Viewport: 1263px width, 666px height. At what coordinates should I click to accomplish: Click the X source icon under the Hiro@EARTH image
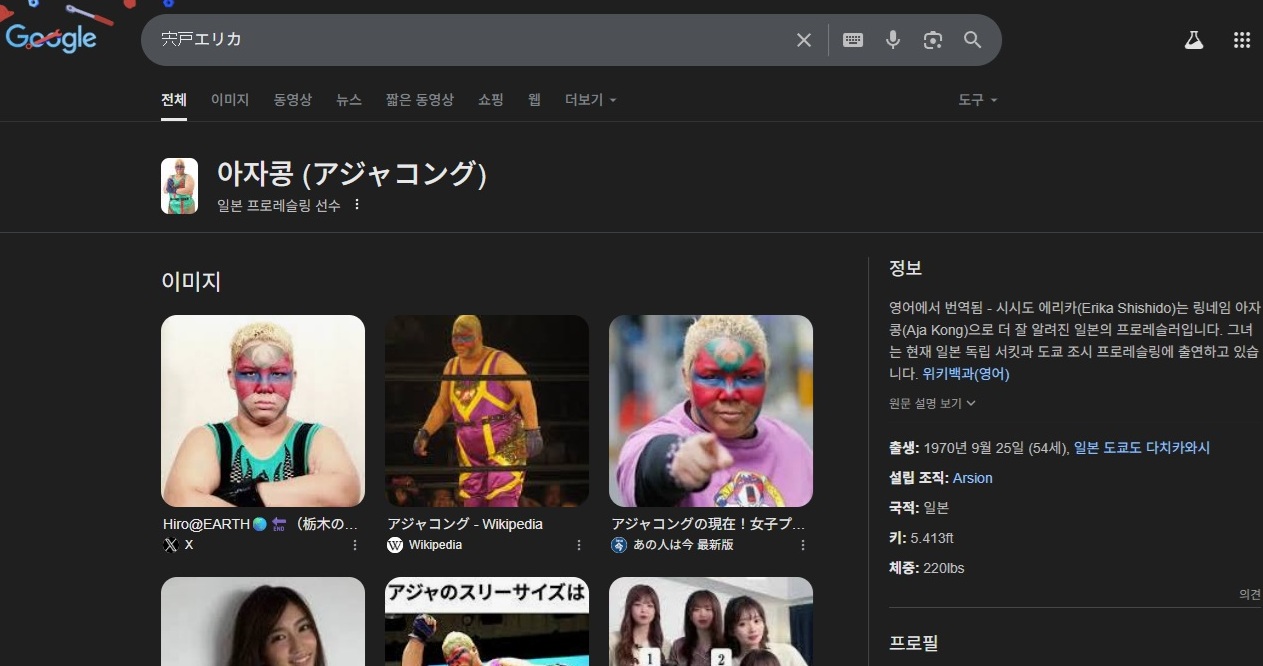coord(170,545)
